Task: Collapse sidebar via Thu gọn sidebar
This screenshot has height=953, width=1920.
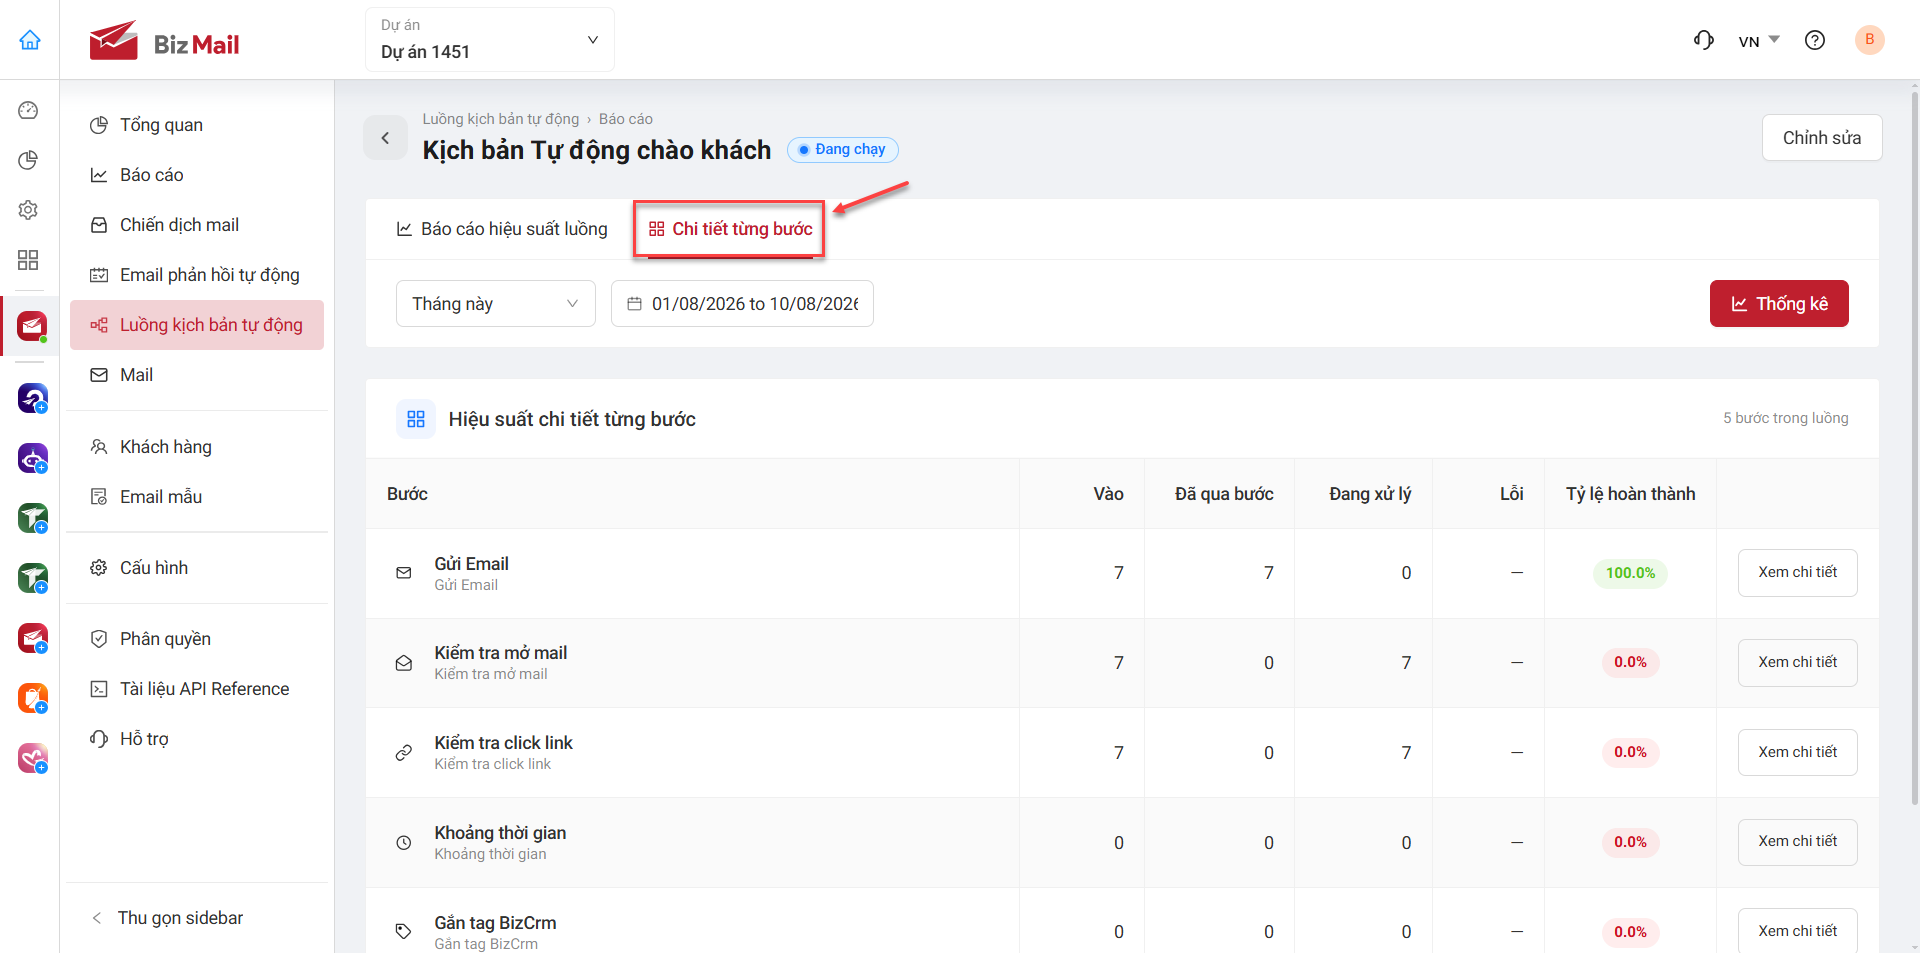Action: (168, 918)
